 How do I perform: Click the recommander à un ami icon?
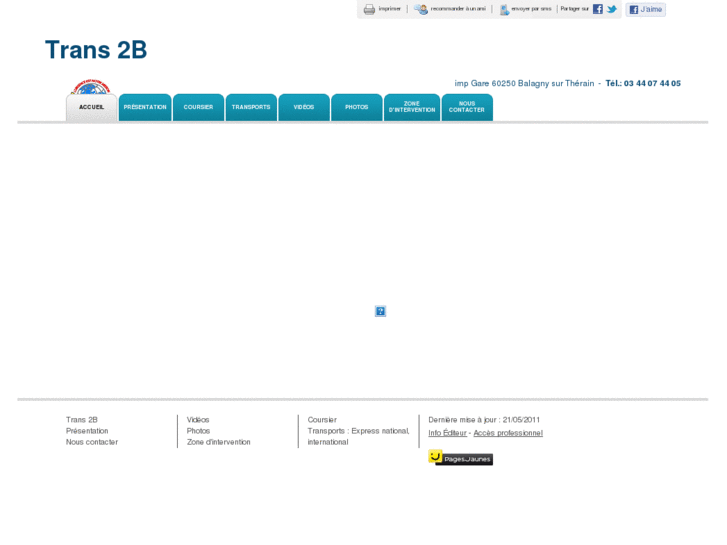(x=421, y=9)
